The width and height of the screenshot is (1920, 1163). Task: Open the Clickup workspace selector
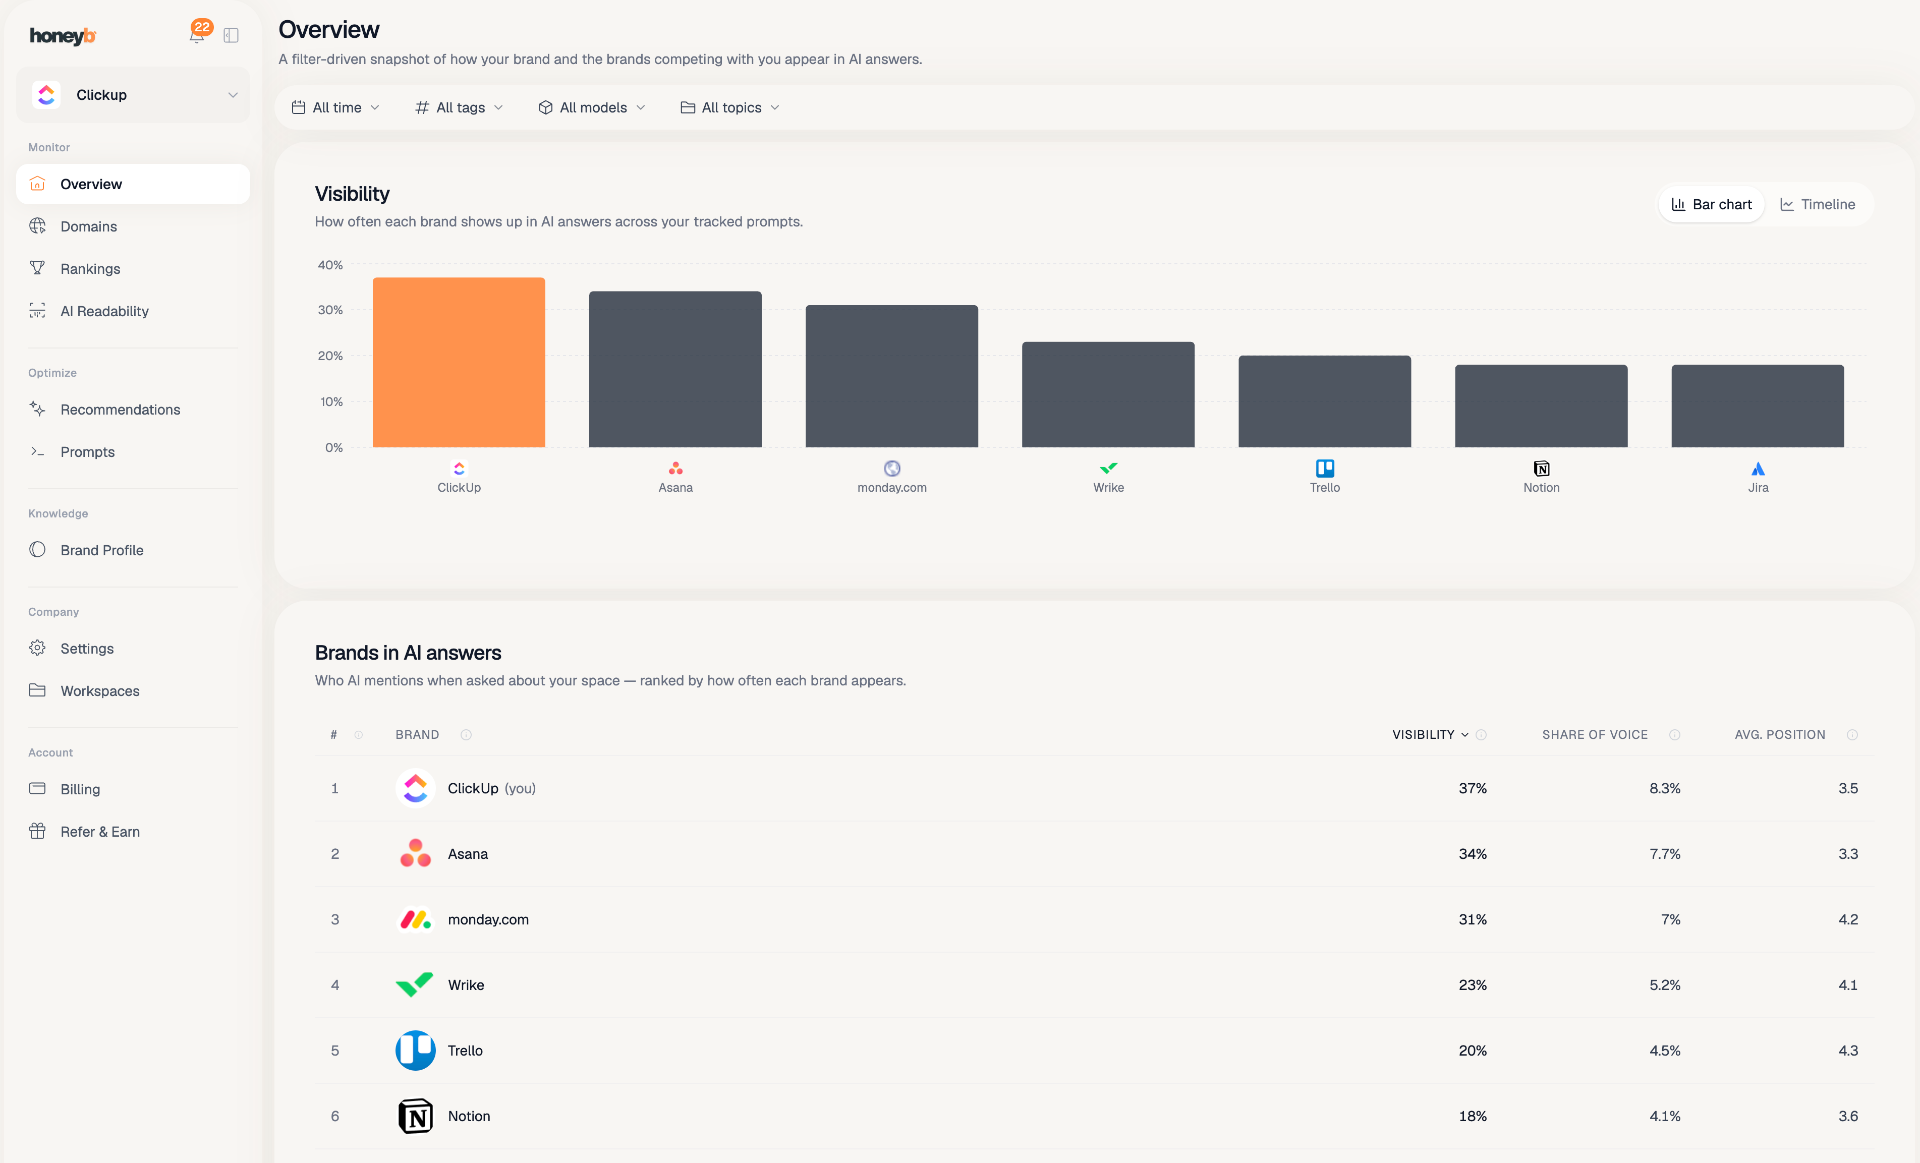133,95
